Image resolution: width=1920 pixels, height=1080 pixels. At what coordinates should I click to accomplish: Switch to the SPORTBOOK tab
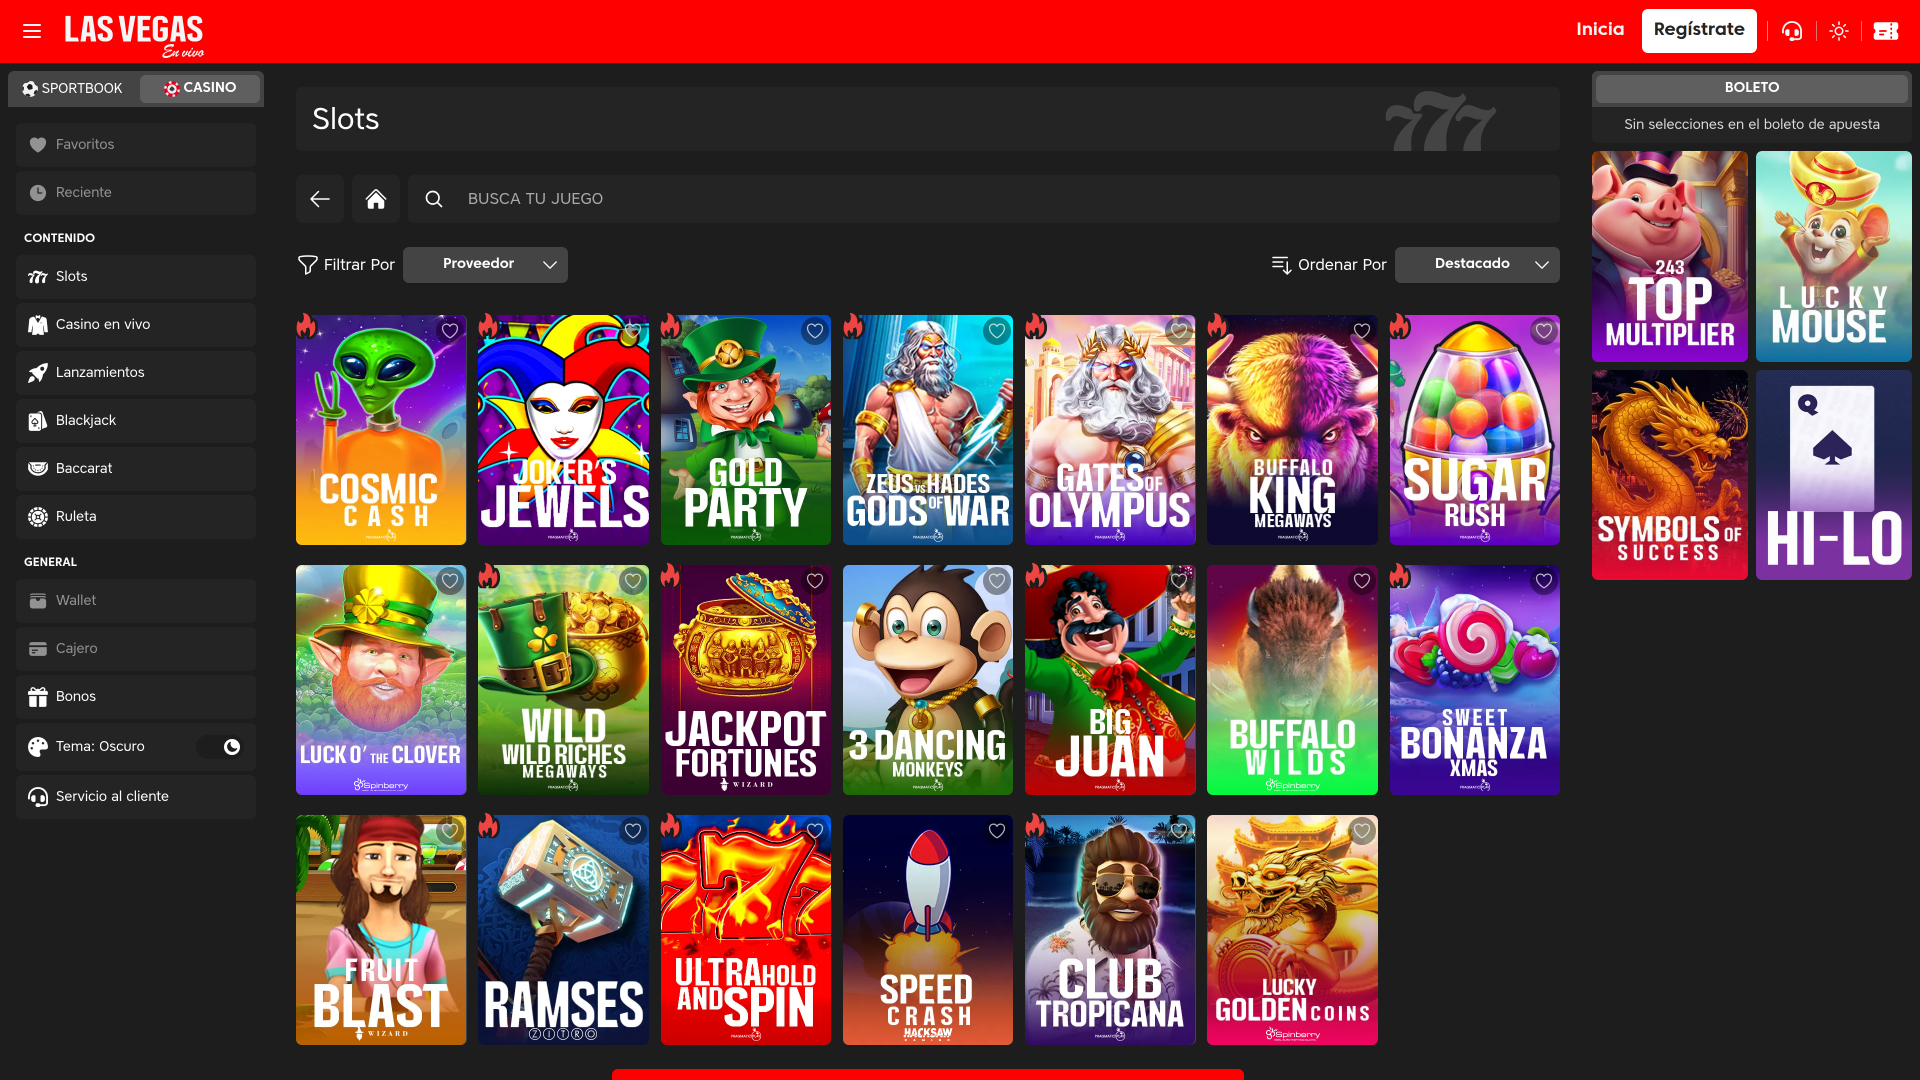(72, 88)
